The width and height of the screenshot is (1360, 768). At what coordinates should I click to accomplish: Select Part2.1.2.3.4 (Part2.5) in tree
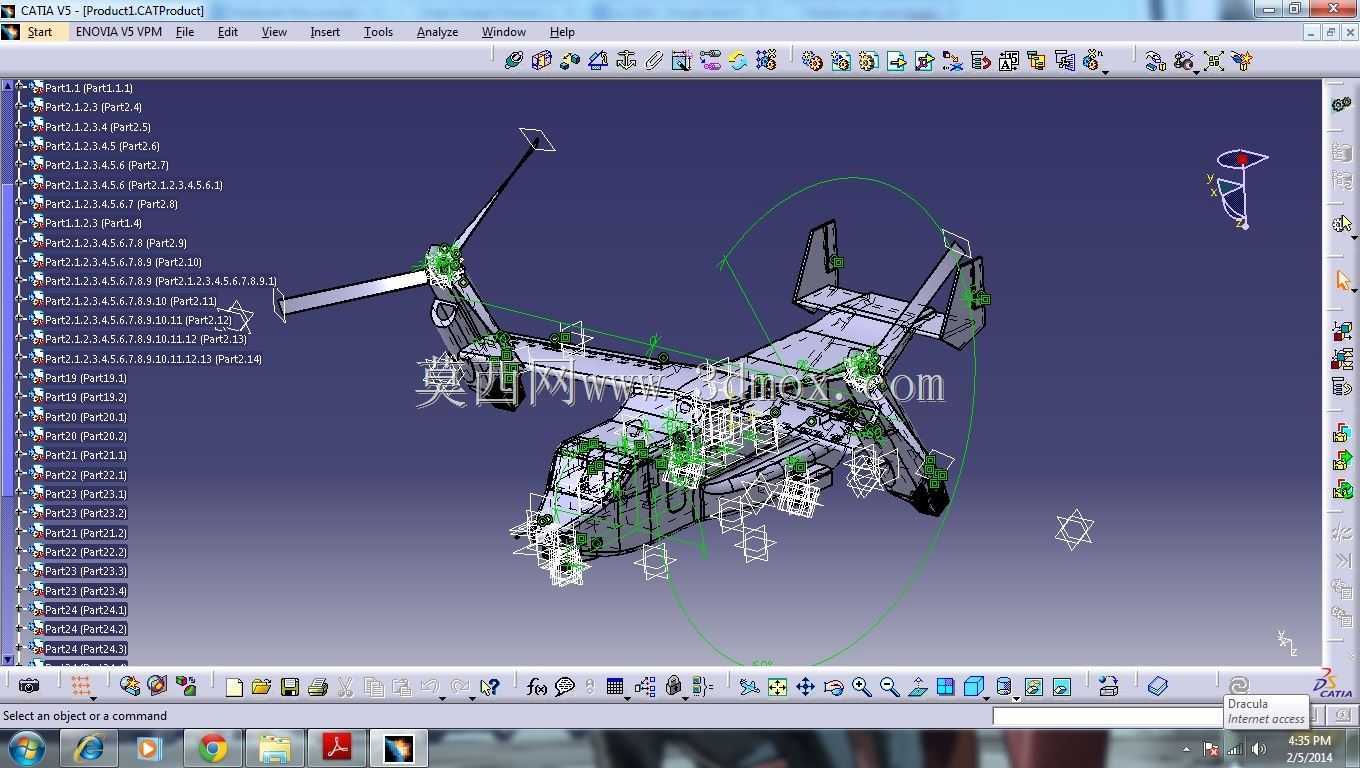(98, 127)
